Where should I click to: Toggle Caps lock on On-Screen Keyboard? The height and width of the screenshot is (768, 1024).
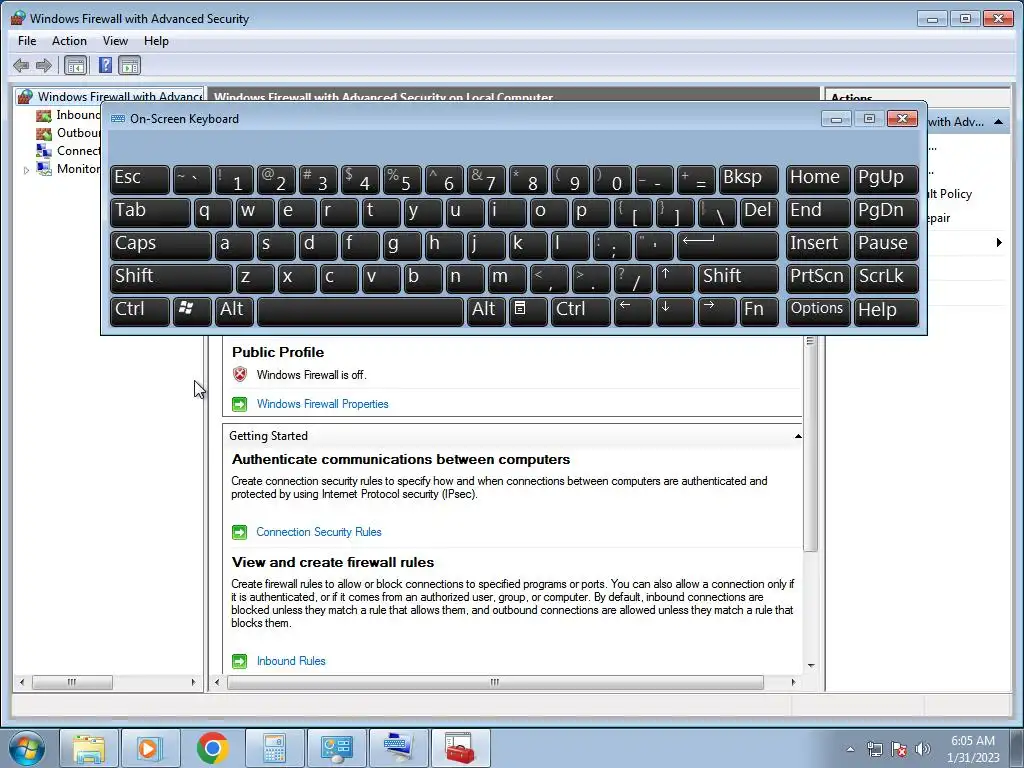161,246
